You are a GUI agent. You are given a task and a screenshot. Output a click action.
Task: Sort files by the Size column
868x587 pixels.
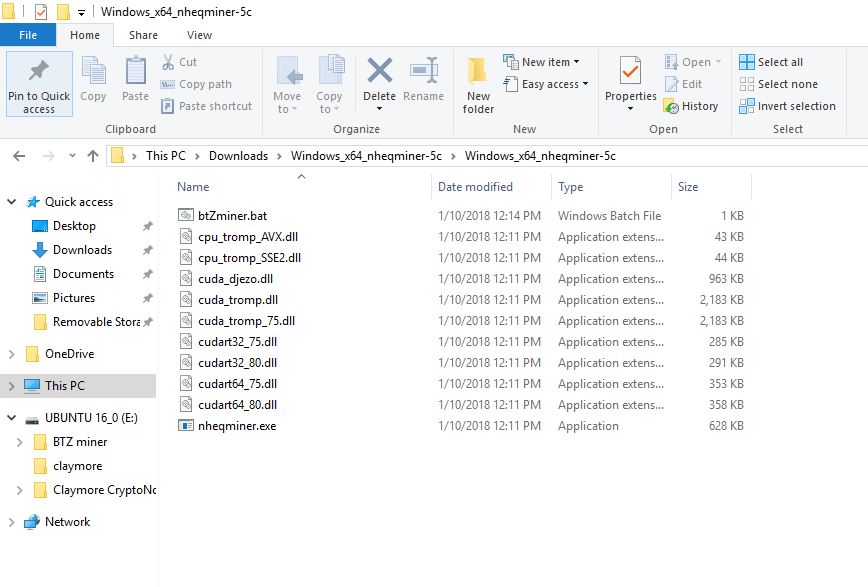point(688,187)
